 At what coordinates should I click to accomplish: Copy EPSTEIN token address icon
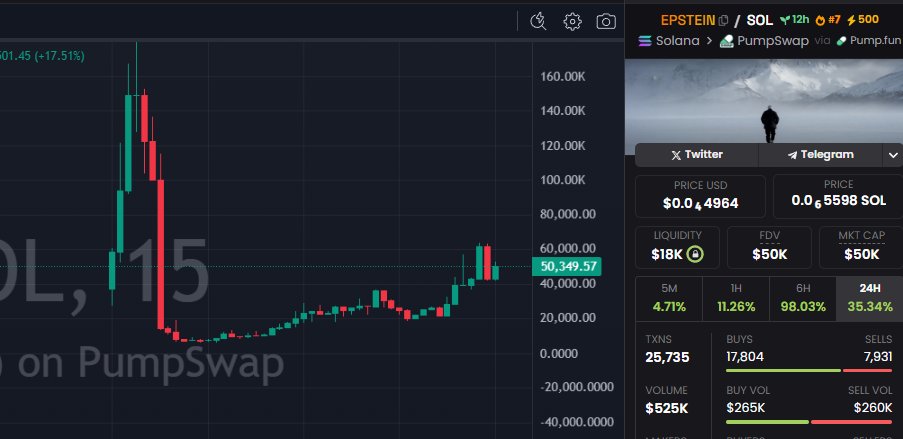[724, 20]
